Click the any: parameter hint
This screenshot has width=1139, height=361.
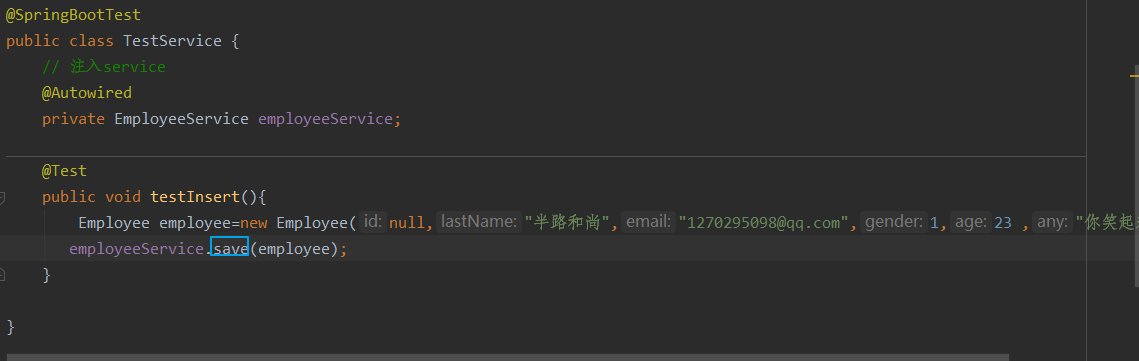point(1053,222)
